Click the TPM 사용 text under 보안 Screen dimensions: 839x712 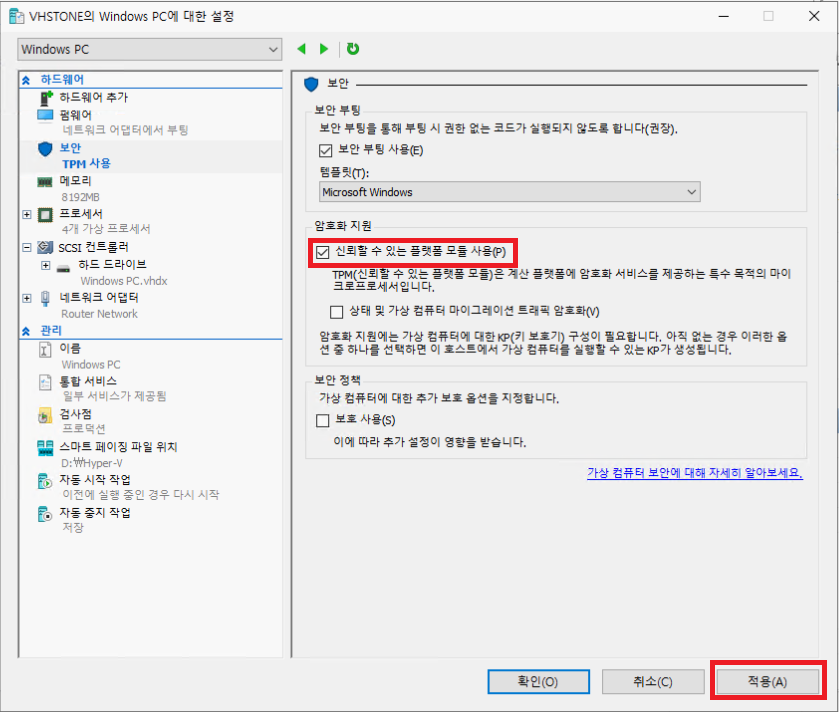(86, 164)
